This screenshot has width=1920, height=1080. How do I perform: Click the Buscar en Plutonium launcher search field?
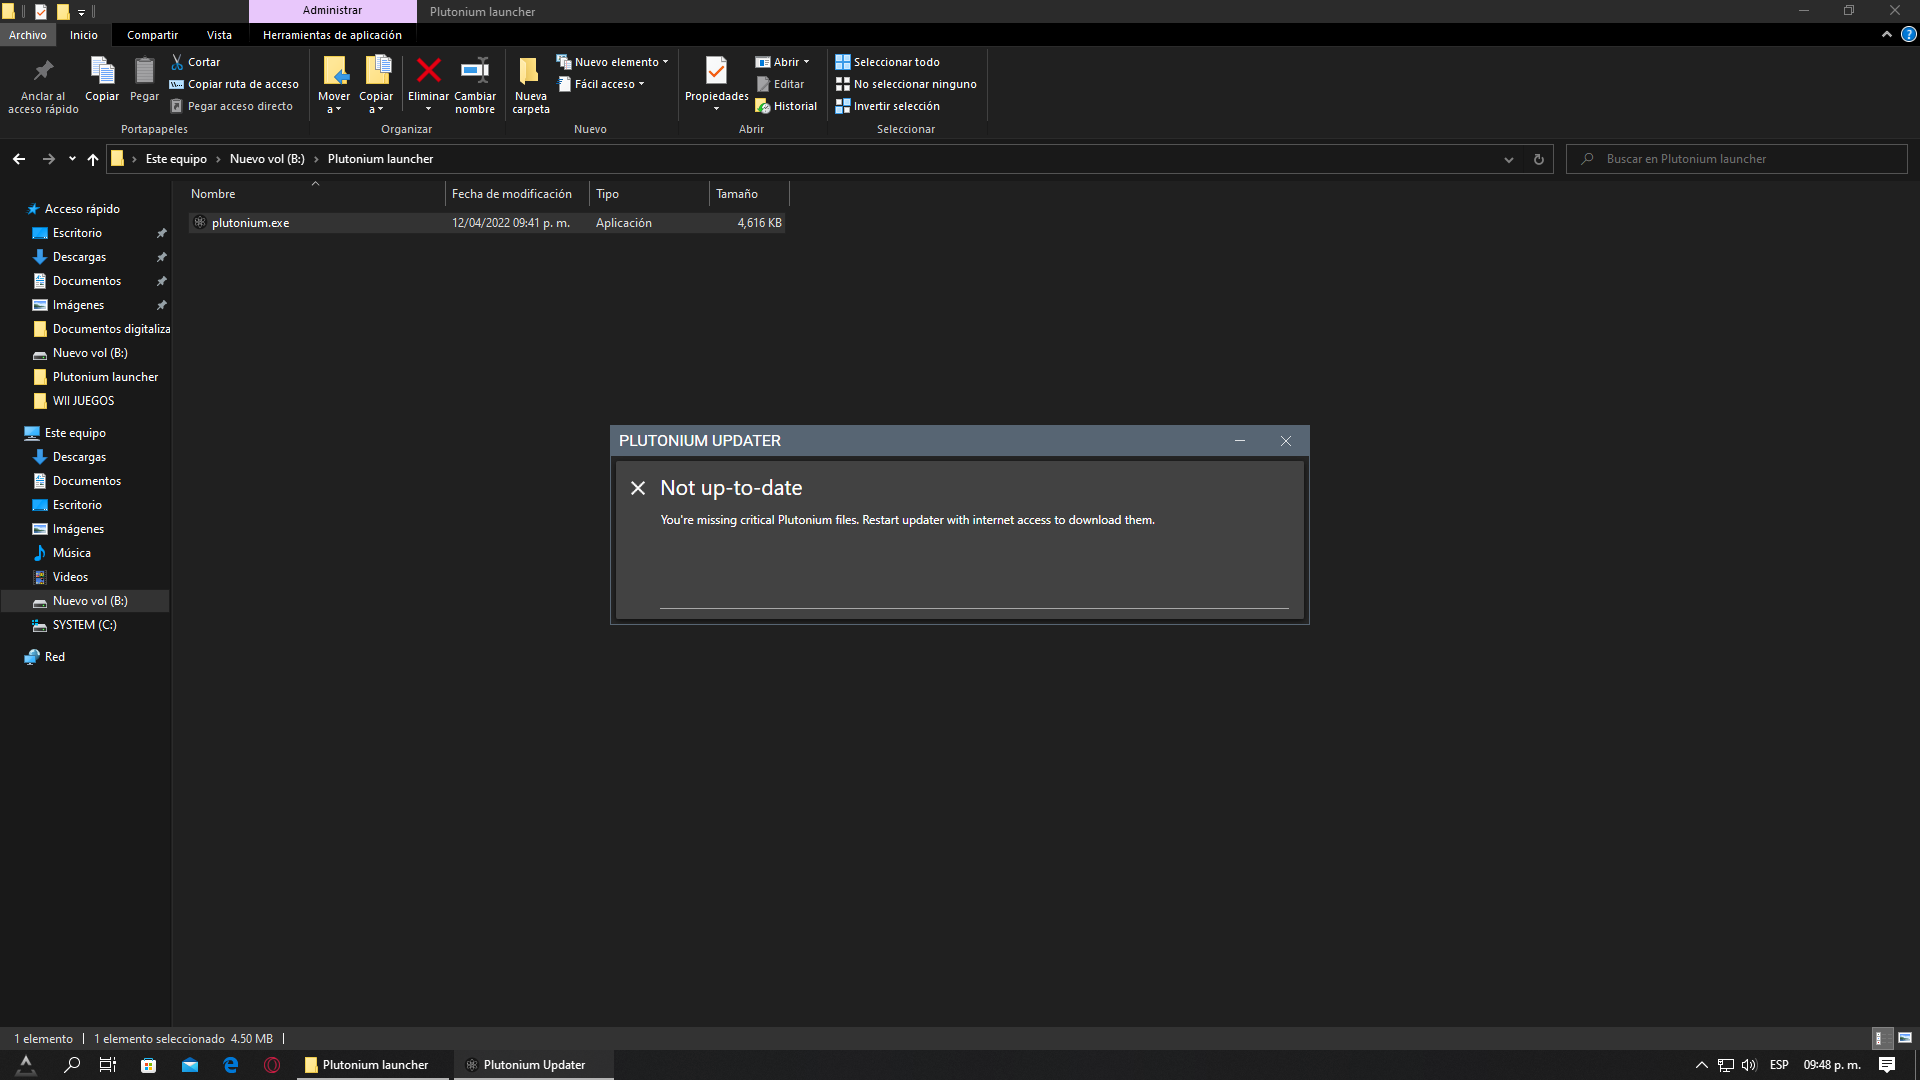1737,159
